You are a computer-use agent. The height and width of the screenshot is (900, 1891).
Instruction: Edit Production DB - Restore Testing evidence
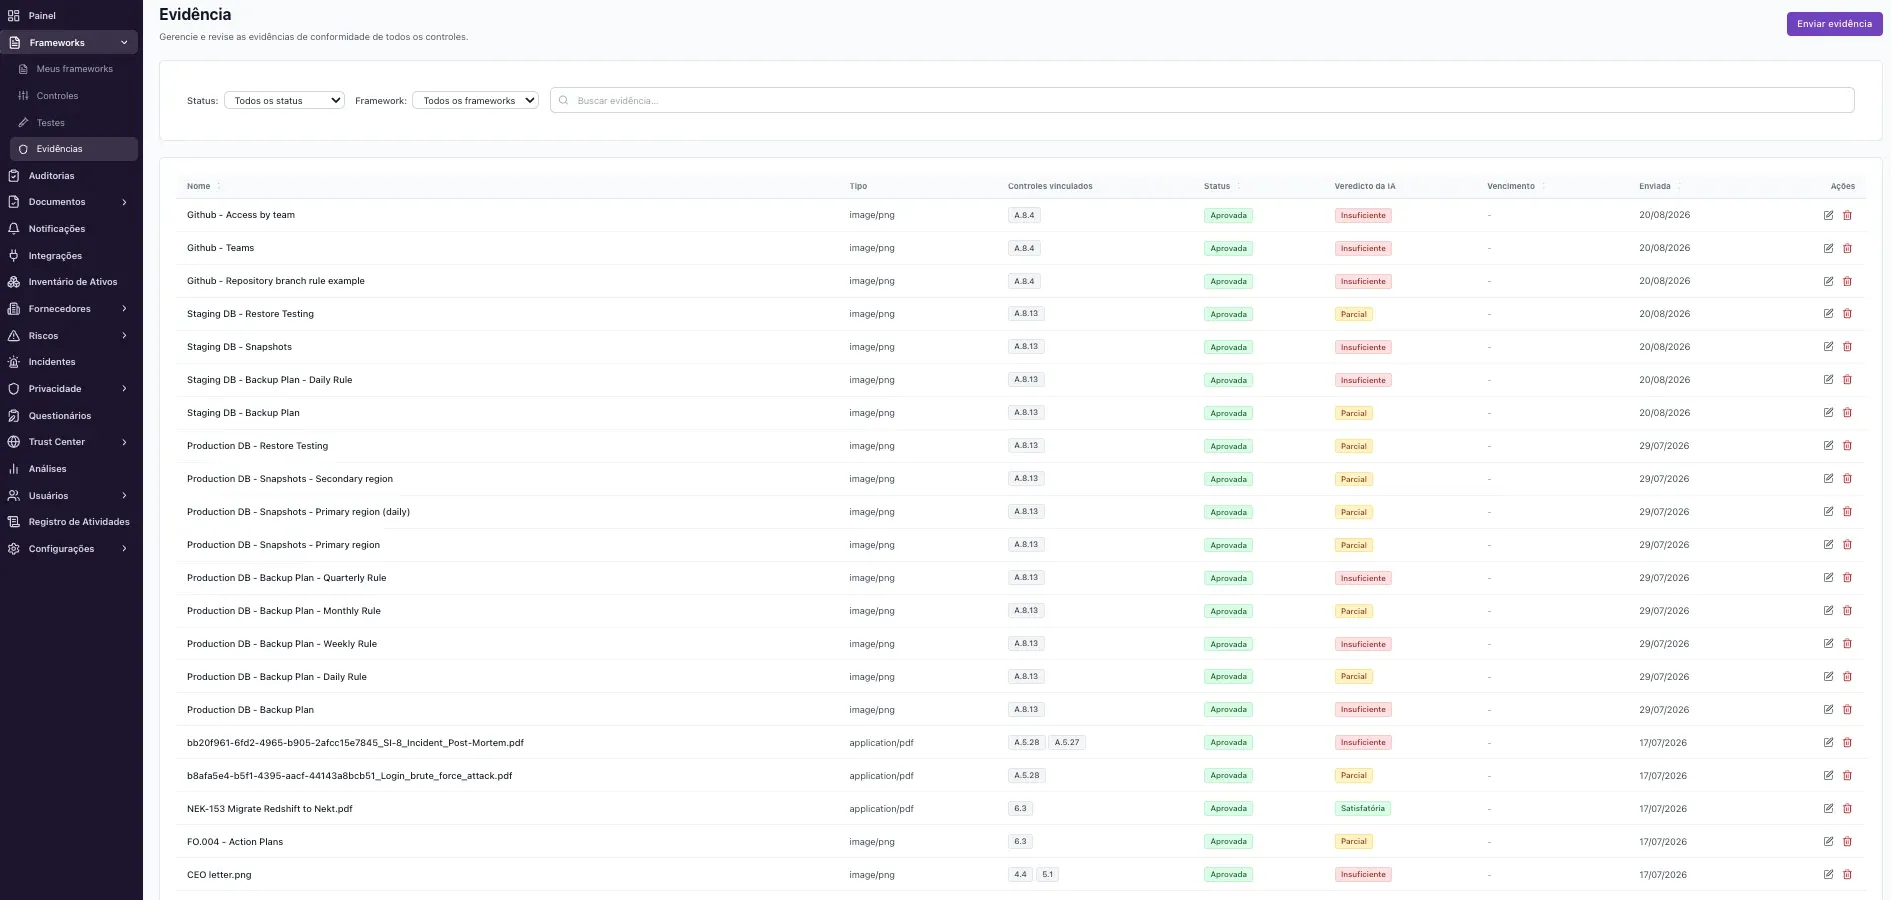tap(1828, 446)
